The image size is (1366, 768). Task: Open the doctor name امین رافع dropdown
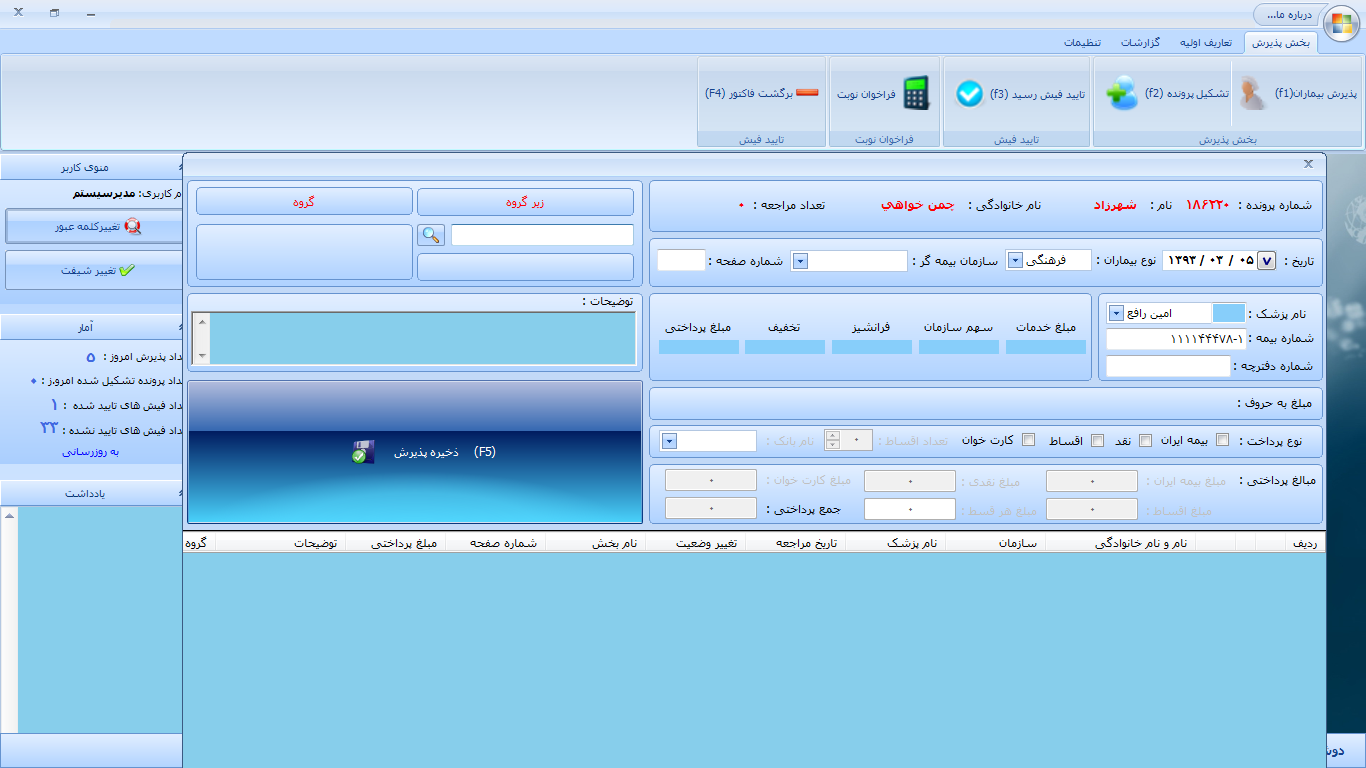pyautogui.click(x=1115, y=314)
